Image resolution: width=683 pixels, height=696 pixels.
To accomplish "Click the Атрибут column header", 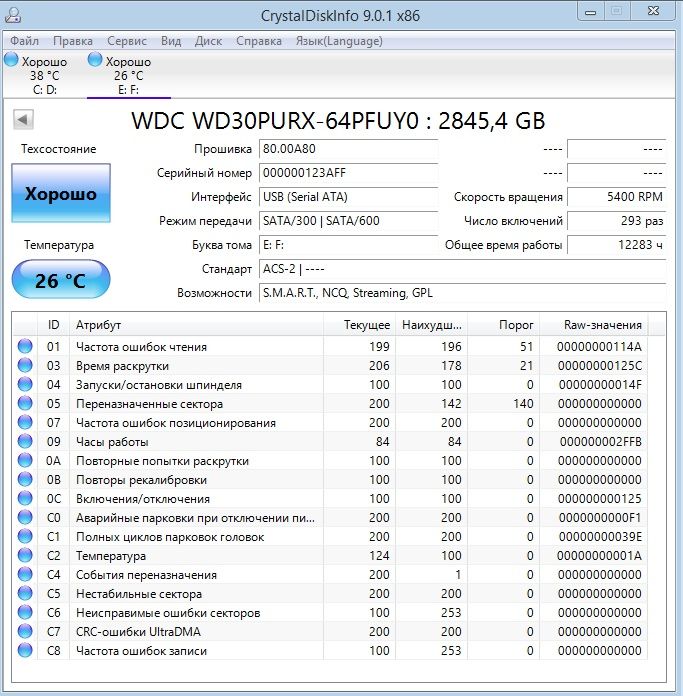I will coord(196,324).
